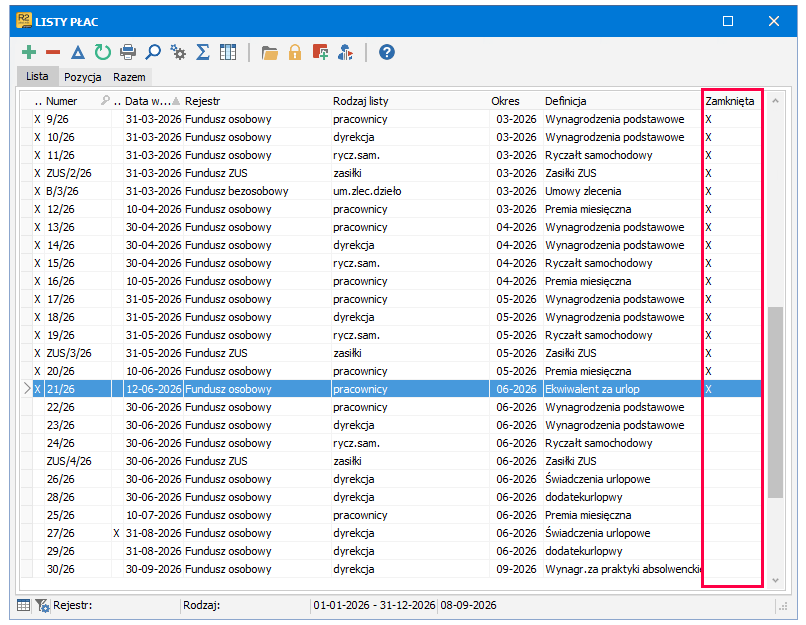Open the filter settings funnel icon

point(42,606)
